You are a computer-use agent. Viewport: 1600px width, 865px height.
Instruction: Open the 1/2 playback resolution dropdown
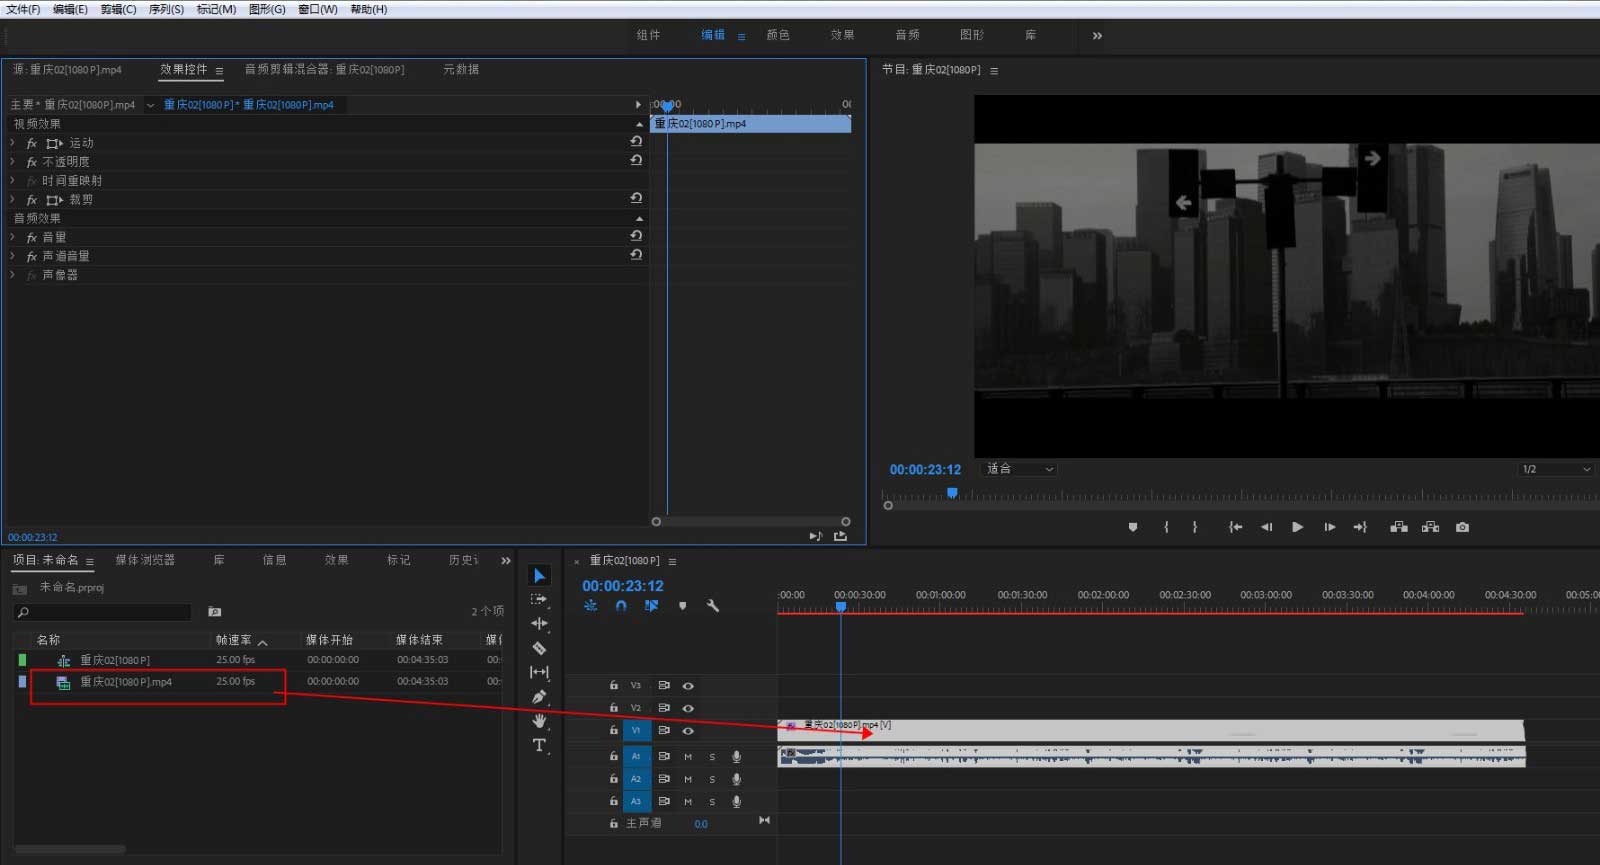tap(1555, 469)
